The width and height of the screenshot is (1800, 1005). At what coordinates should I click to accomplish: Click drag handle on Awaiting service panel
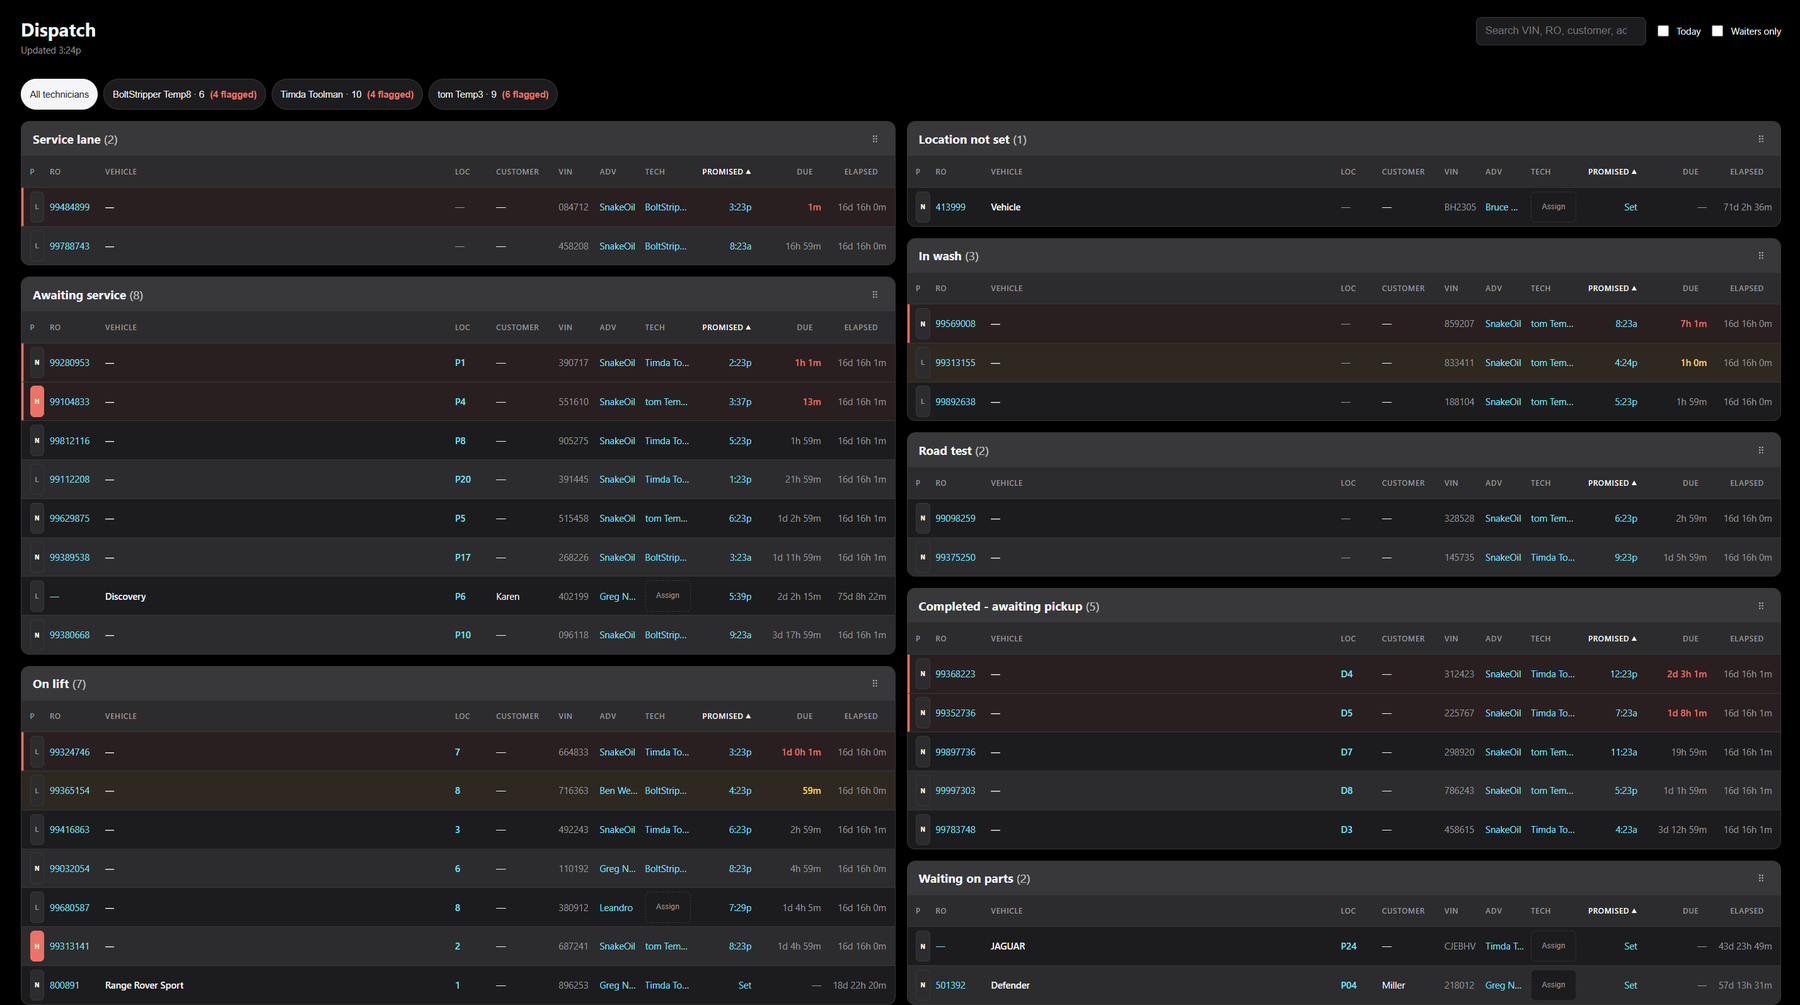(875, 295)
